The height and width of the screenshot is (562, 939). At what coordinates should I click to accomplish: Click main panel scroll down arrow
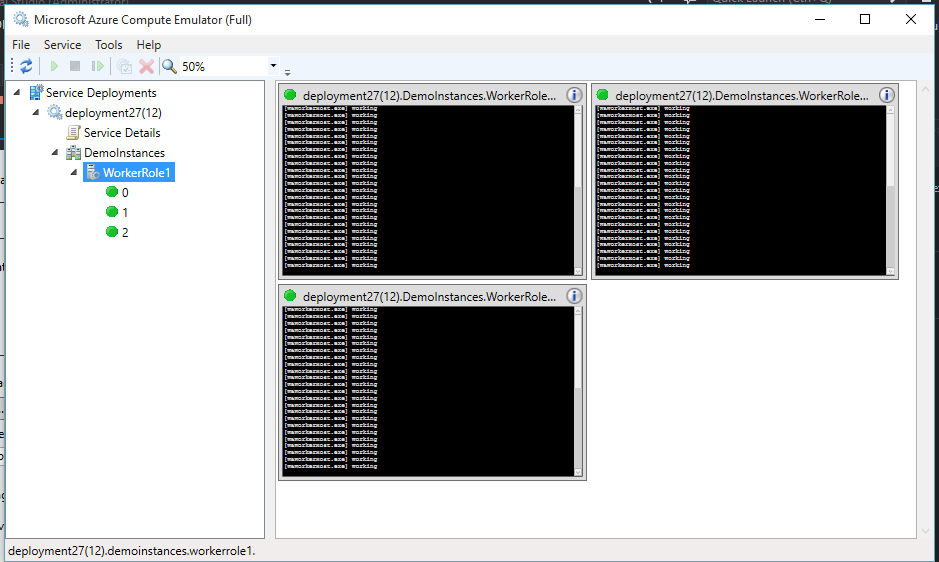click(925, 531)
